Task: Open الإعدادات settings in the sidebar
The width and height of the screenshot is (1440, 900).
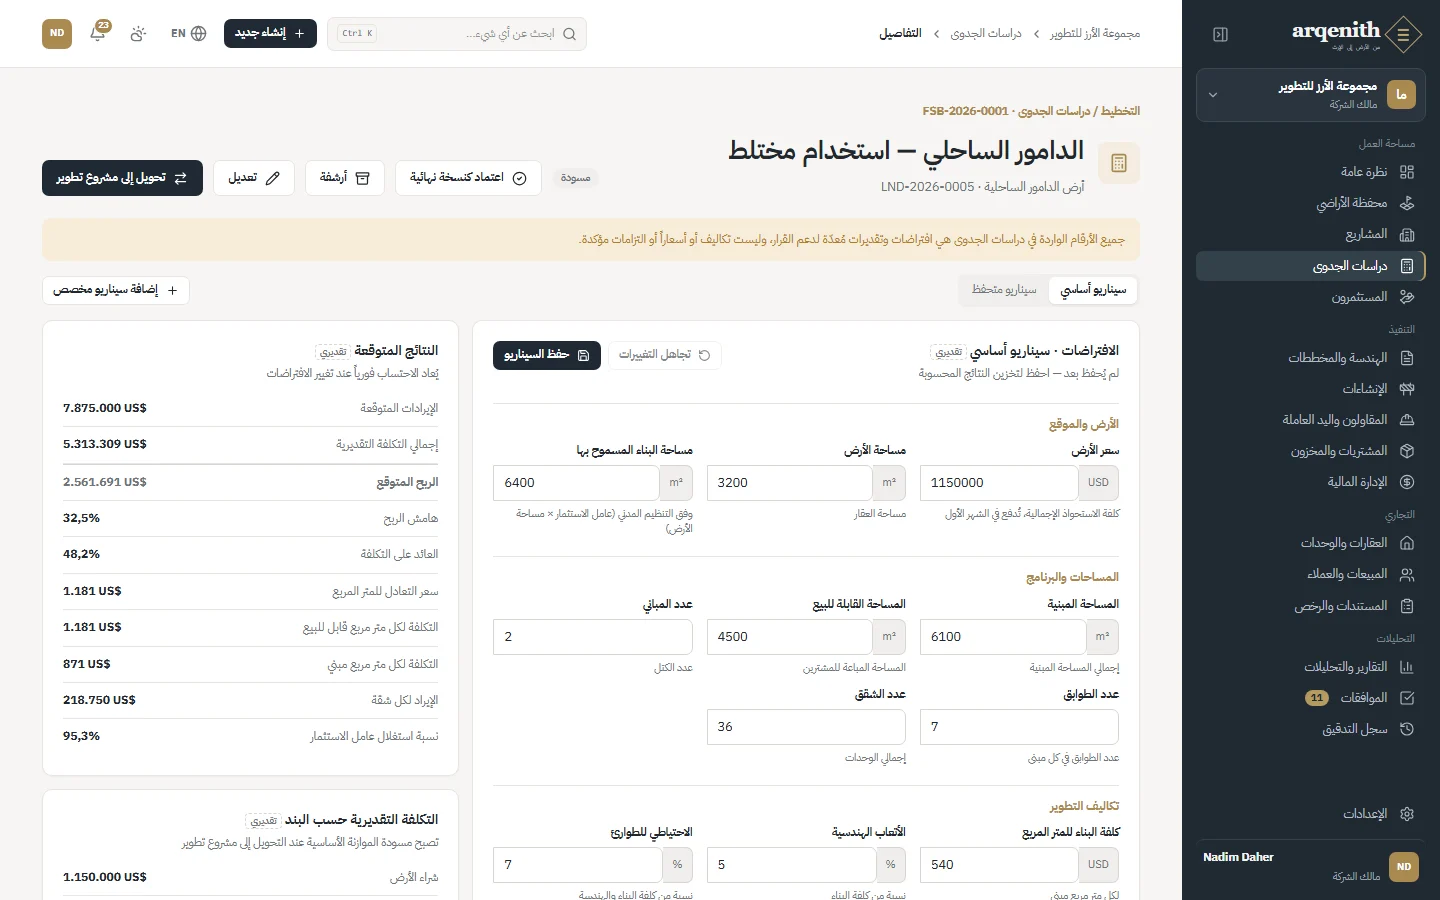Action: click(x=1311, y=814)
